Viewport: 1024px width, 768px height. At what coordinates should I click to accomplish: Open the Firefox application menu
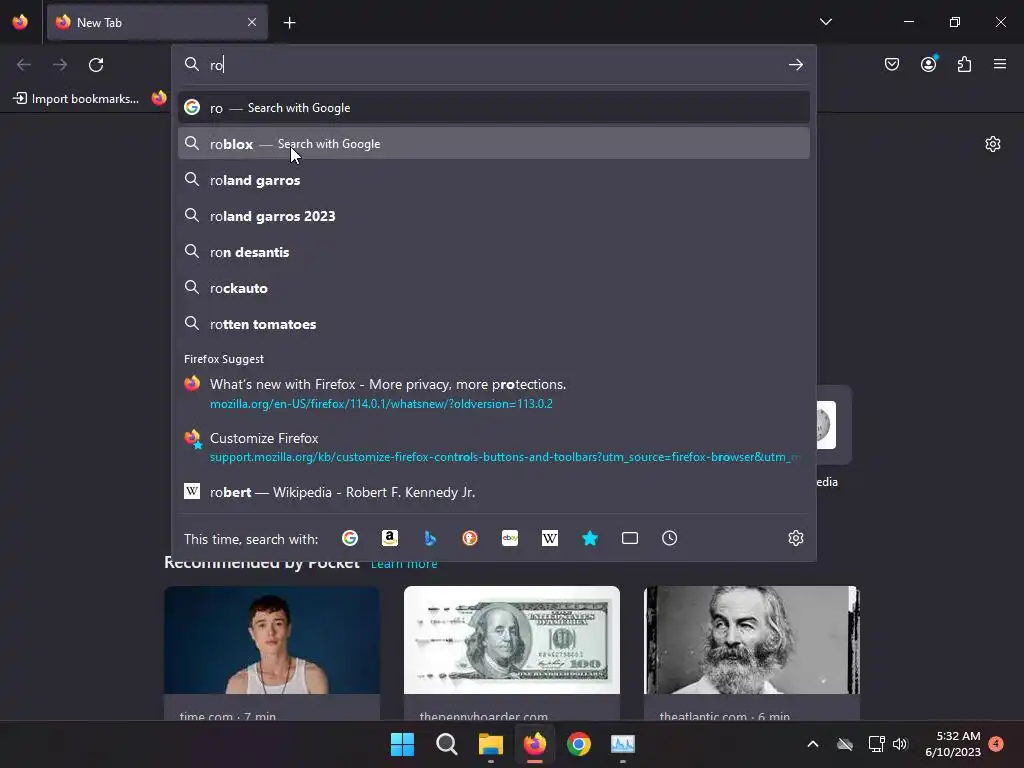[x=1000, y=64]
